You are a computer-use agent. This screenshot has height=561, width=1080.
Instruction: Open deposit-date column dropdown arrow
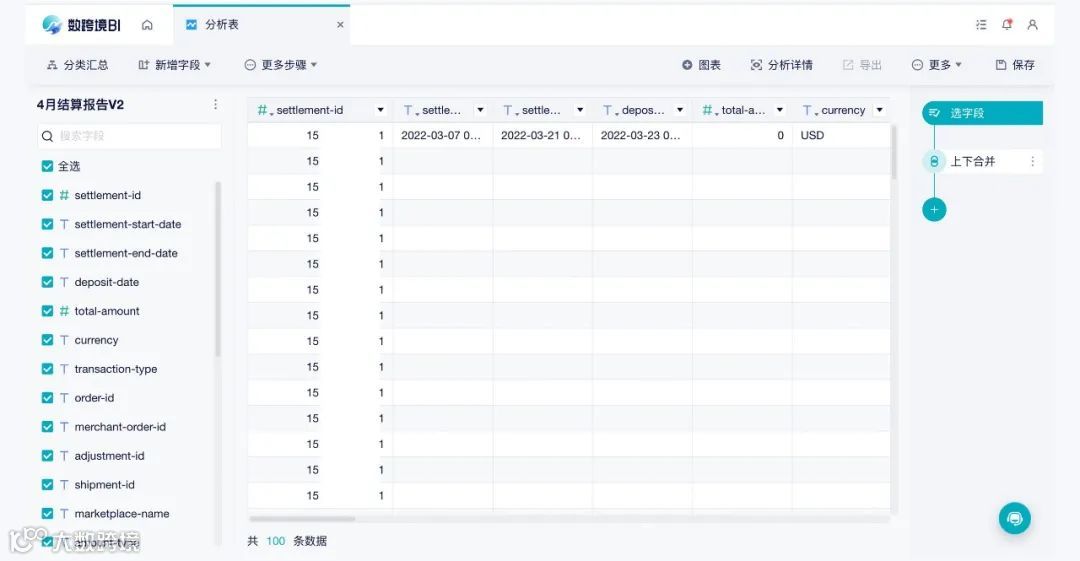click(x=680, y=110)
